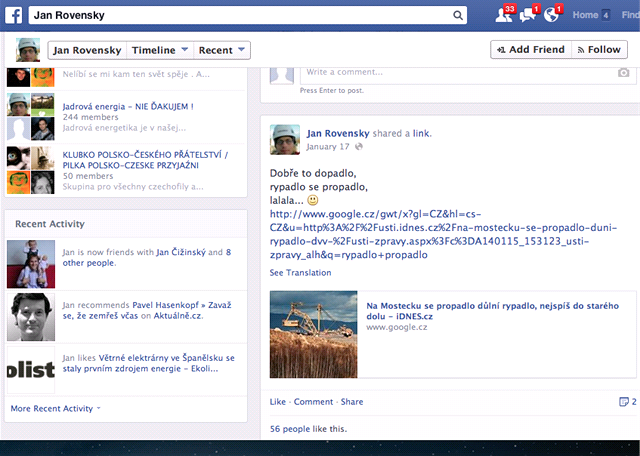Open the Jadrová energia group link
Image resolution: width=640 pixels, height=456 pixels.
tap(127, 106)
